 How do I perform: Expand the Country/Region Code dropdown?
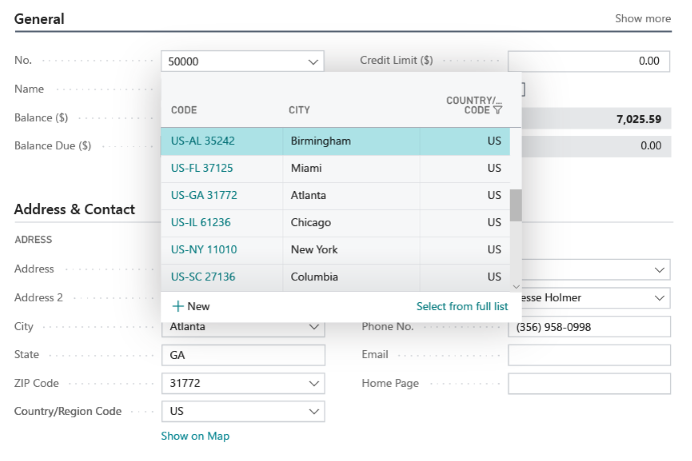313,411
